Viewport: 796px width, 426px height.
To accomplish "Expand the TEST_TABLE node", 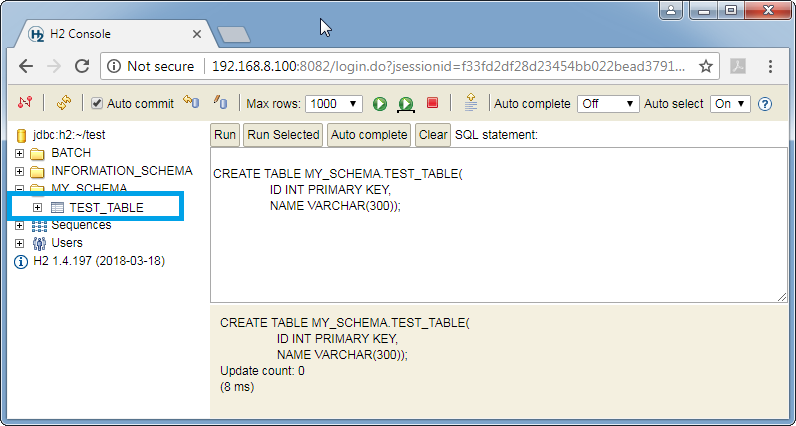I will (x=37, y=207).
